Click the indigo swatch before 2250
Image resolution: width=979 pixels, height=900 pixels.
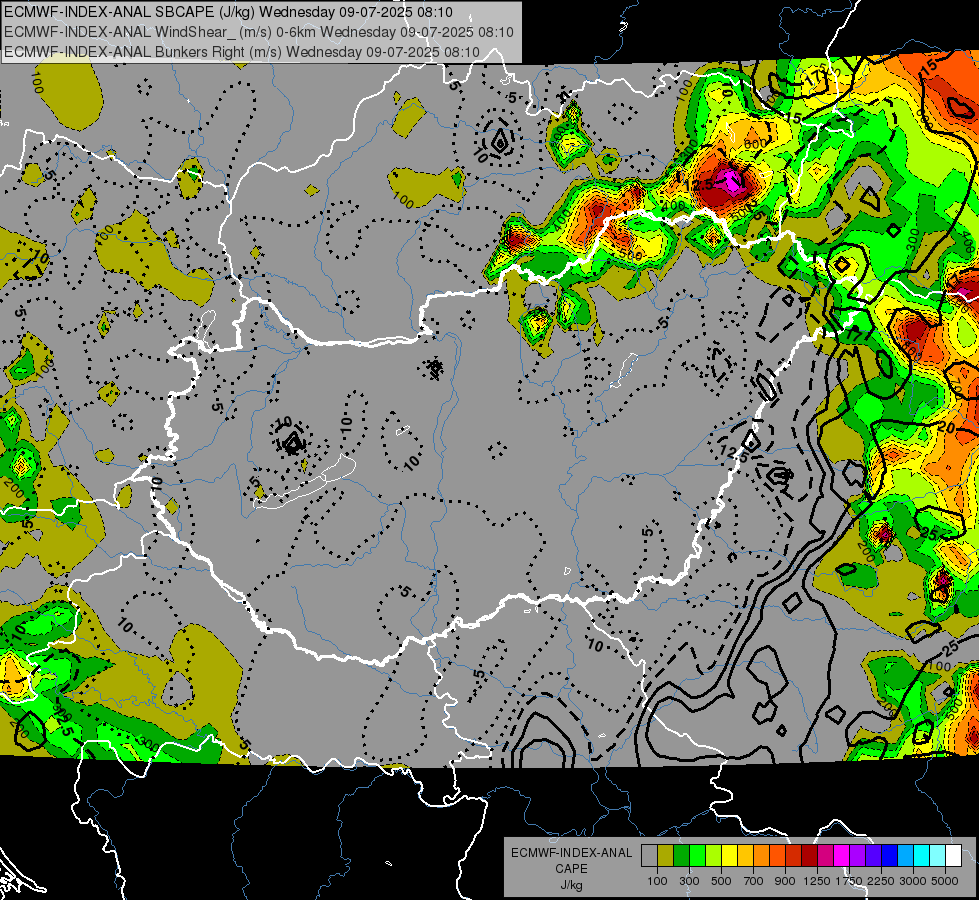pos(873,856)
